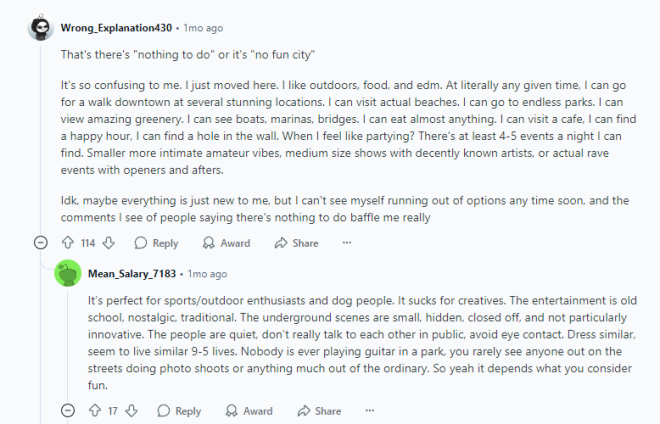This screenshot has width=660, height=424.
Task: Click the reply's 1mo ago timestamp
Action: (x=207, y=273)
